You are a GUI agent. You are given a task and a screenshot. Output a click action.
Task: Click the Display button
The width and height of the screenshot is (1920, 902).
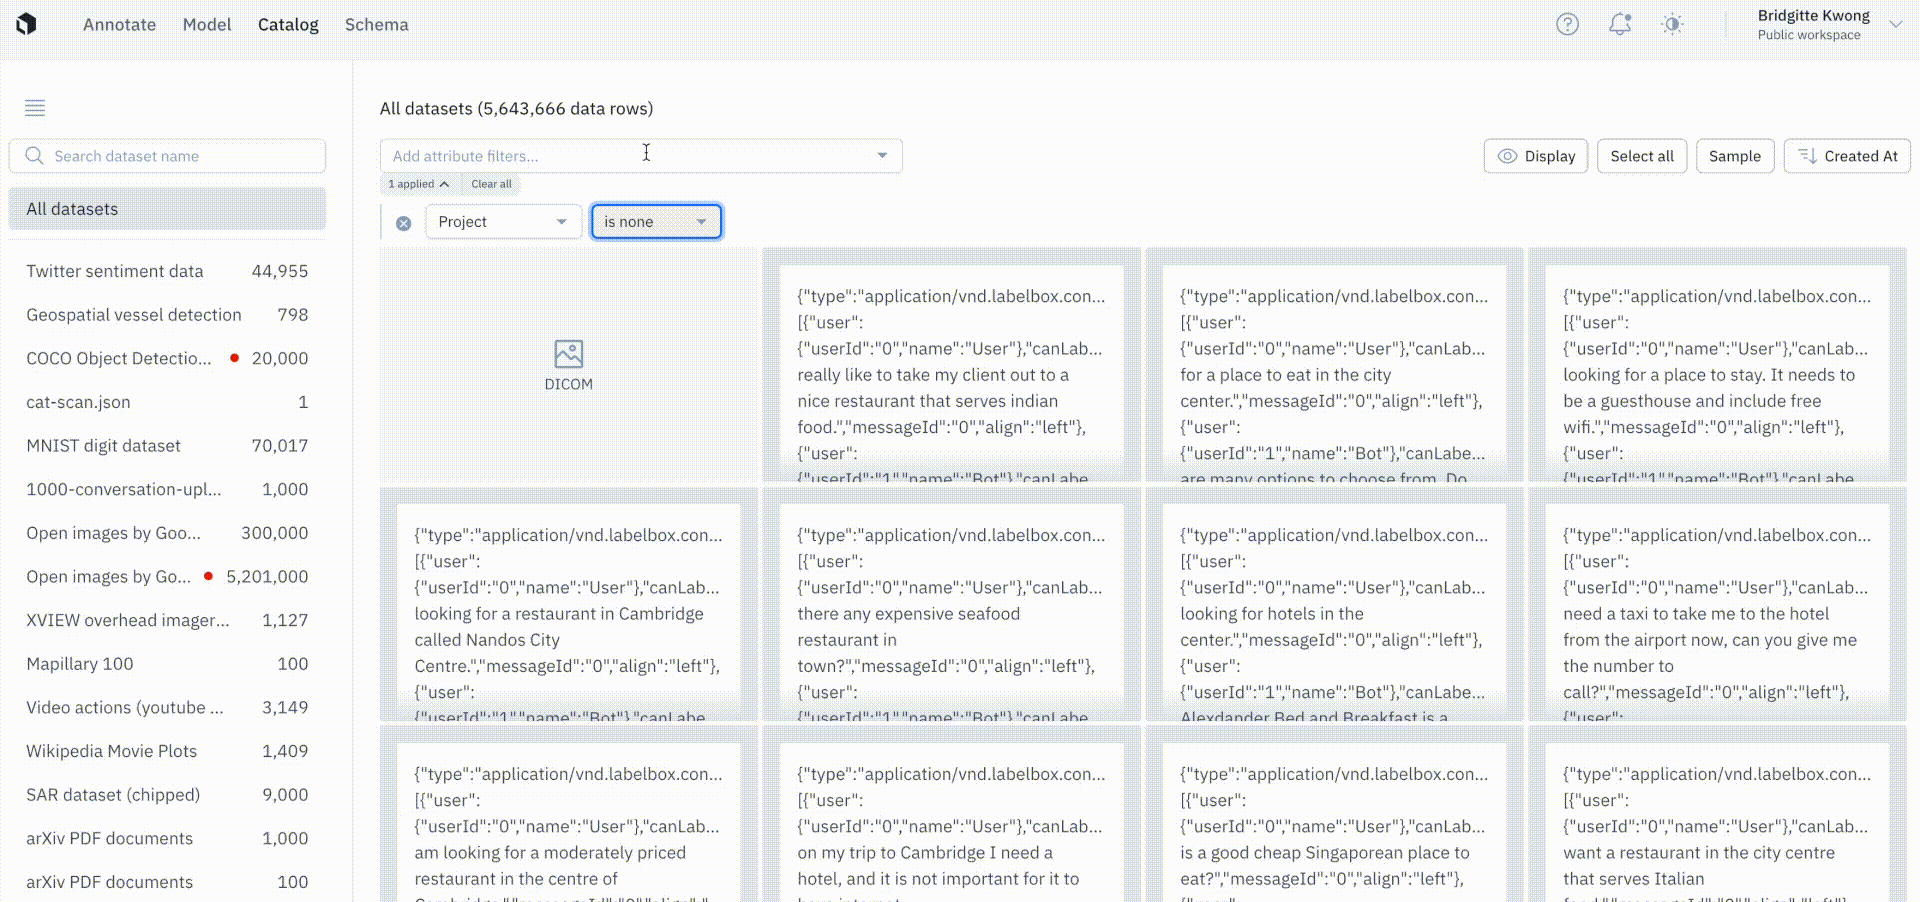1535,156
